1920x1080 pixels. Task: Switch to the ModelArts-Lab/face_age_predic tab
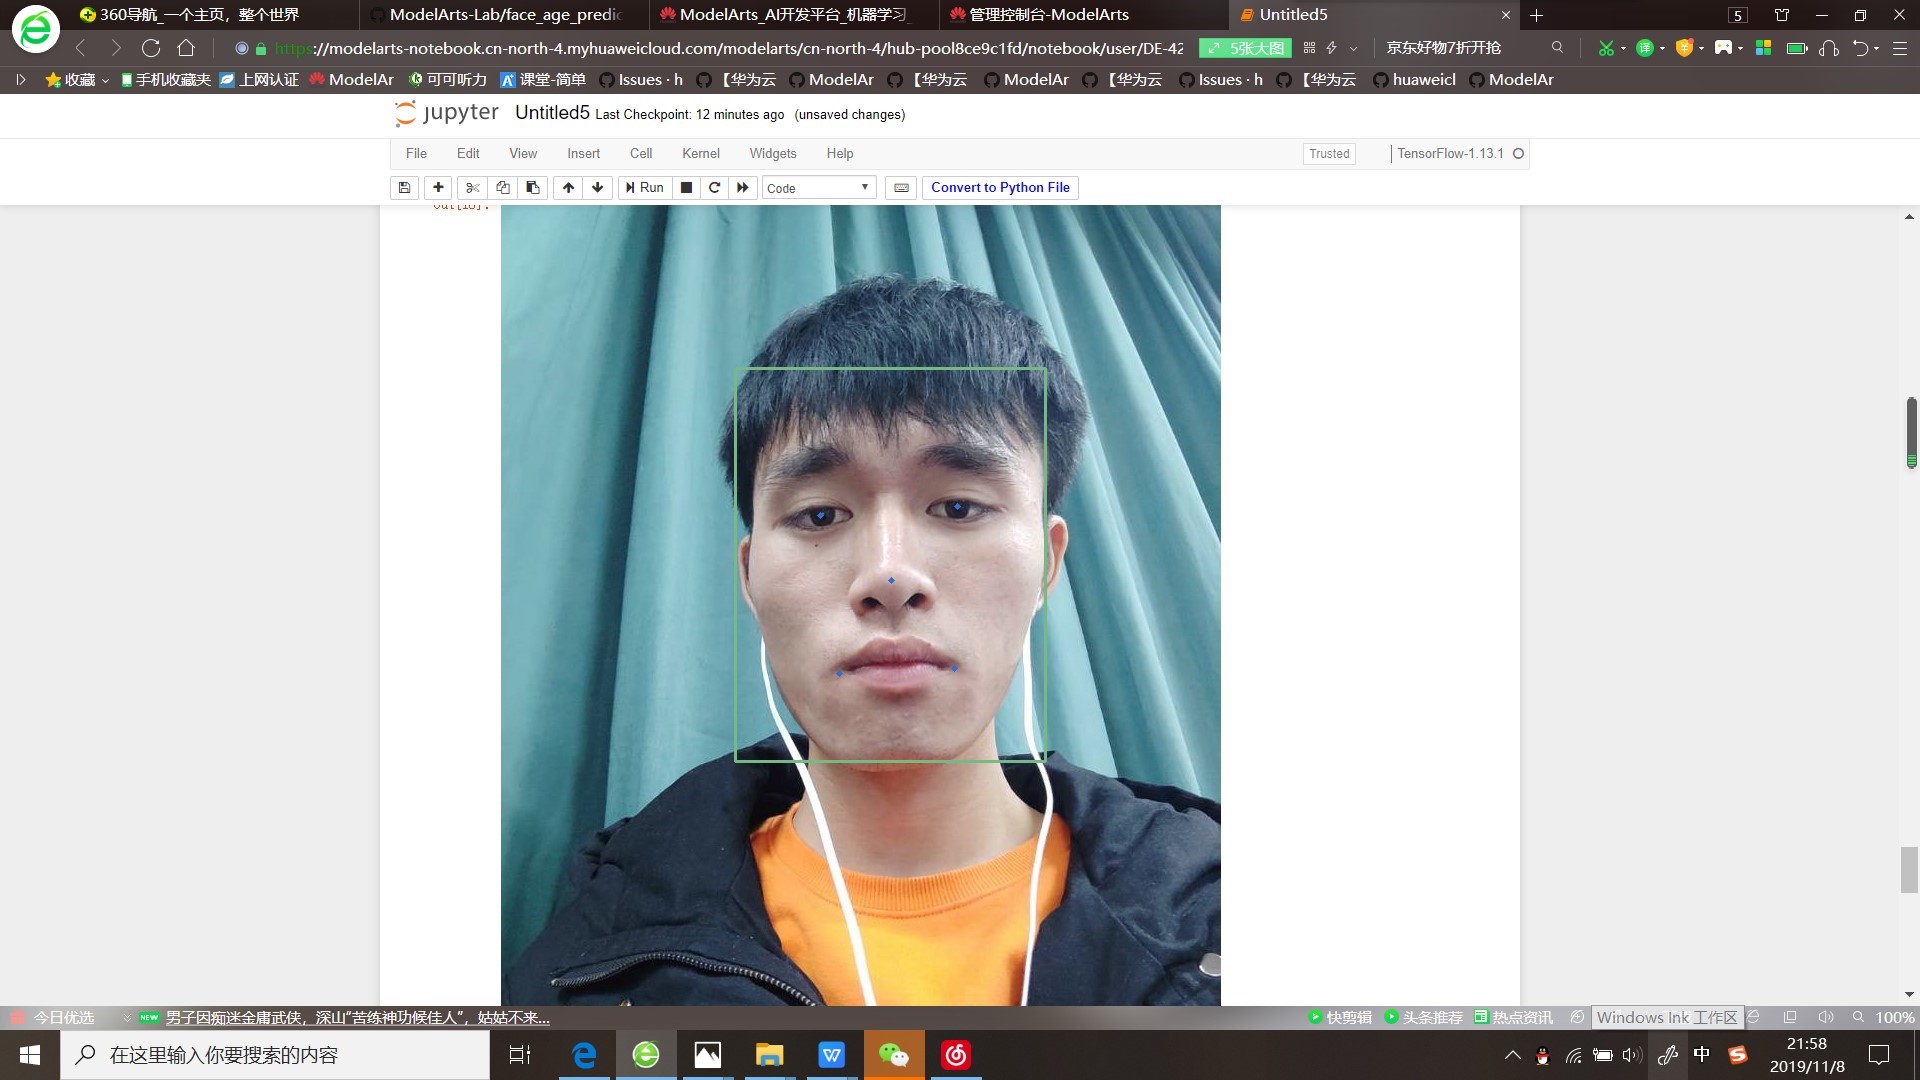tap(503, 15)
